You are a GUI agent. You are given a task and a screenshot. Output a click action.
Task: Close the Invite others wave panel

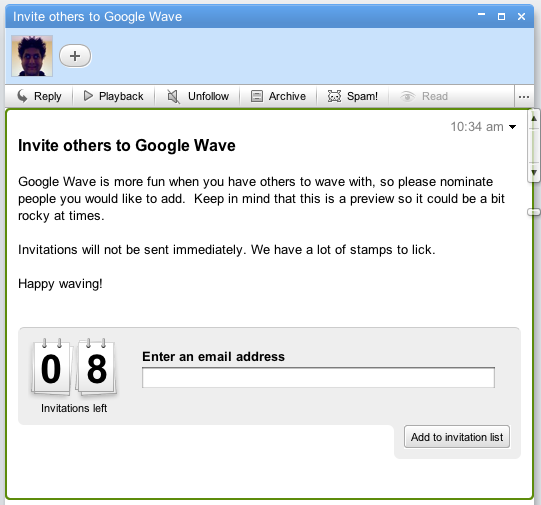pos(521,16)
